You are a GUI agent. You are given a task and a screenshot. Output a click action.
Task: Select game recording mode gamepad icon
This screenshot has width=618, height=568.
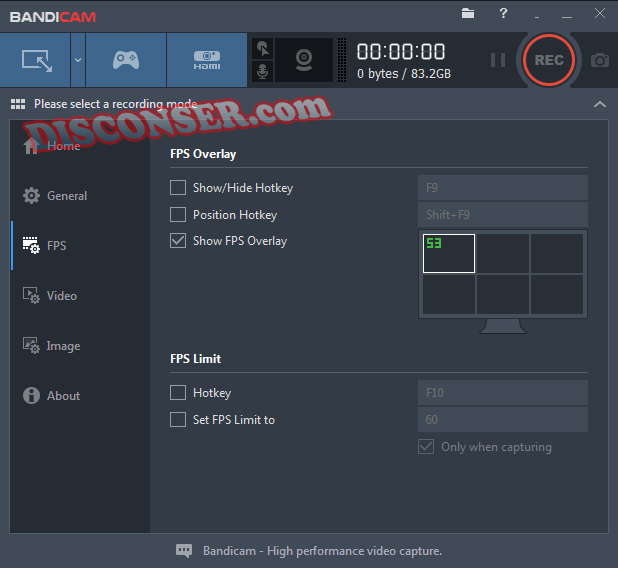click(126, 60)
